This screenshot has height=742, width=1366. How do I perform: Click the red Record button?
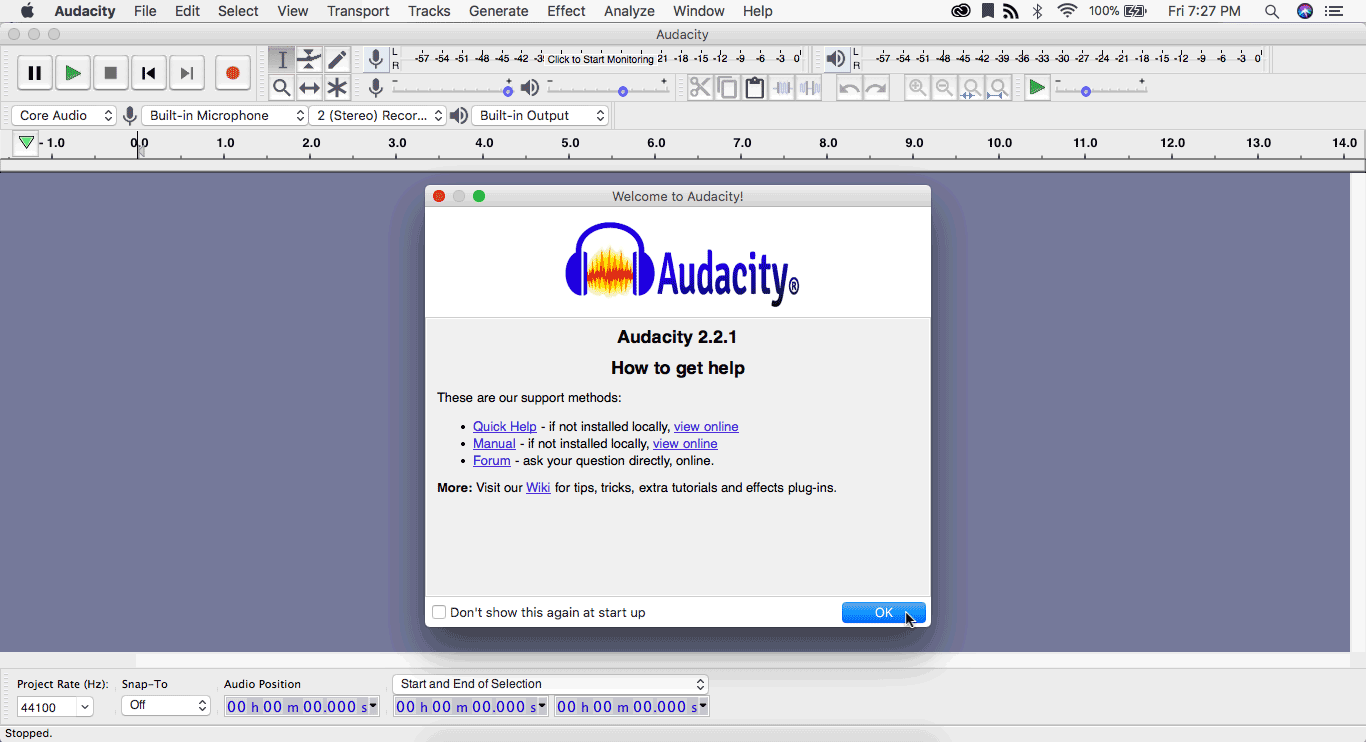pyautogui.click(x=232, y=73)
